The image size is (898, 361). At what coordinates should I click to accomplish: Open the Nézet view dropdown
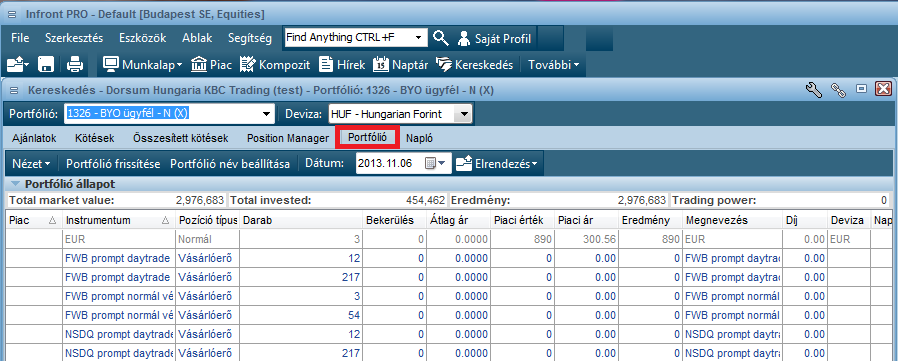(x=31, y=163)
